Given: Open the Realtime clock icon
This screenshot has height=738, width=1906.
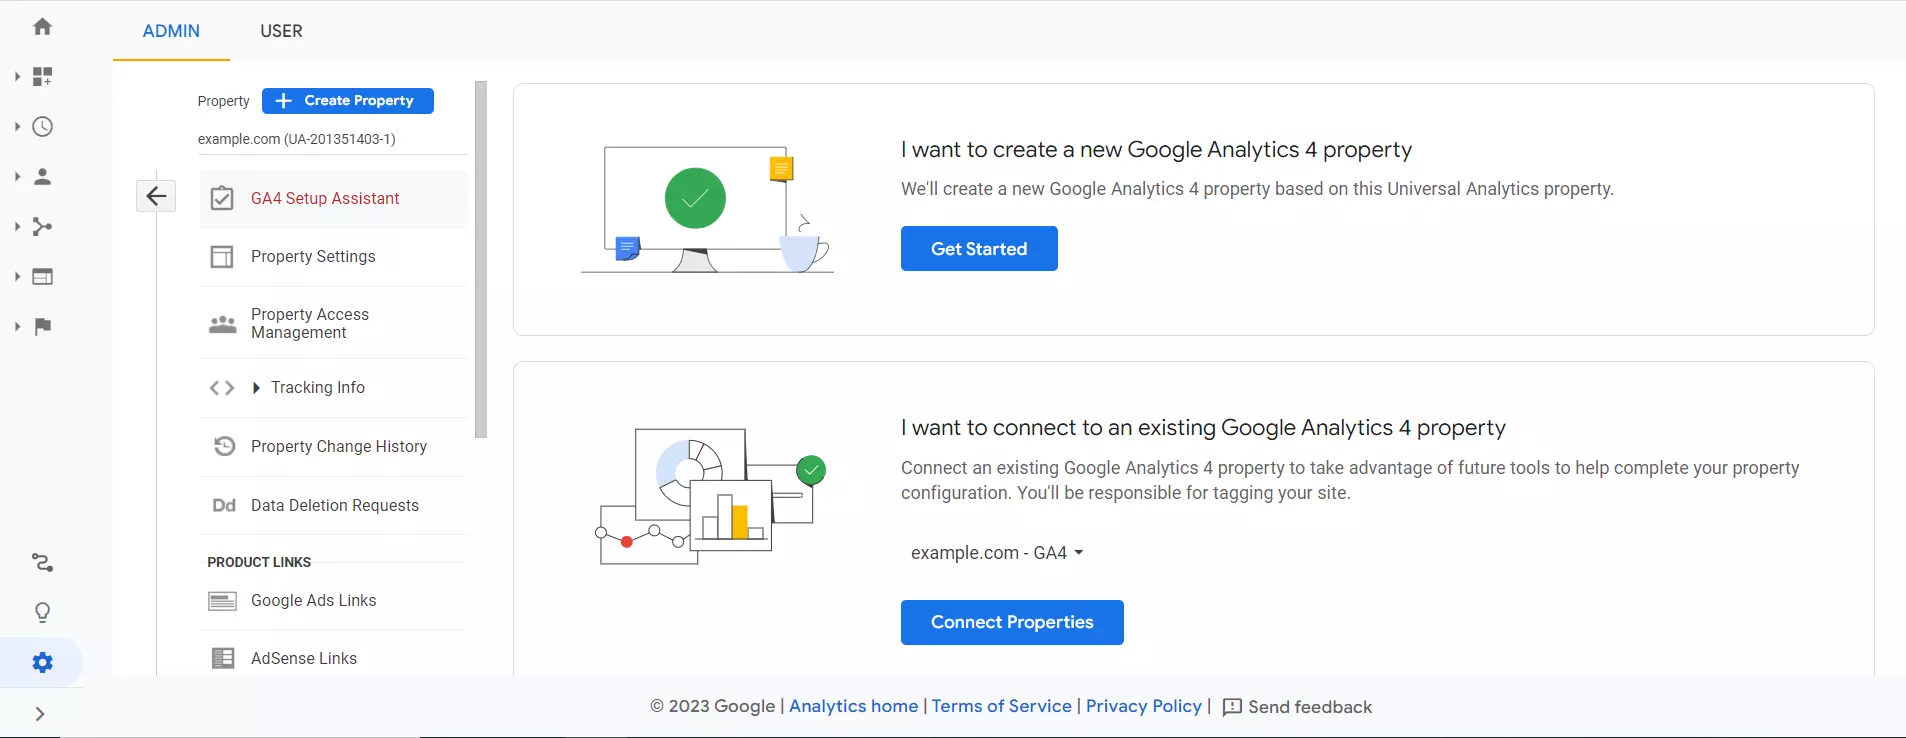Looking at the screenshot, I should [x=42, y=126].
